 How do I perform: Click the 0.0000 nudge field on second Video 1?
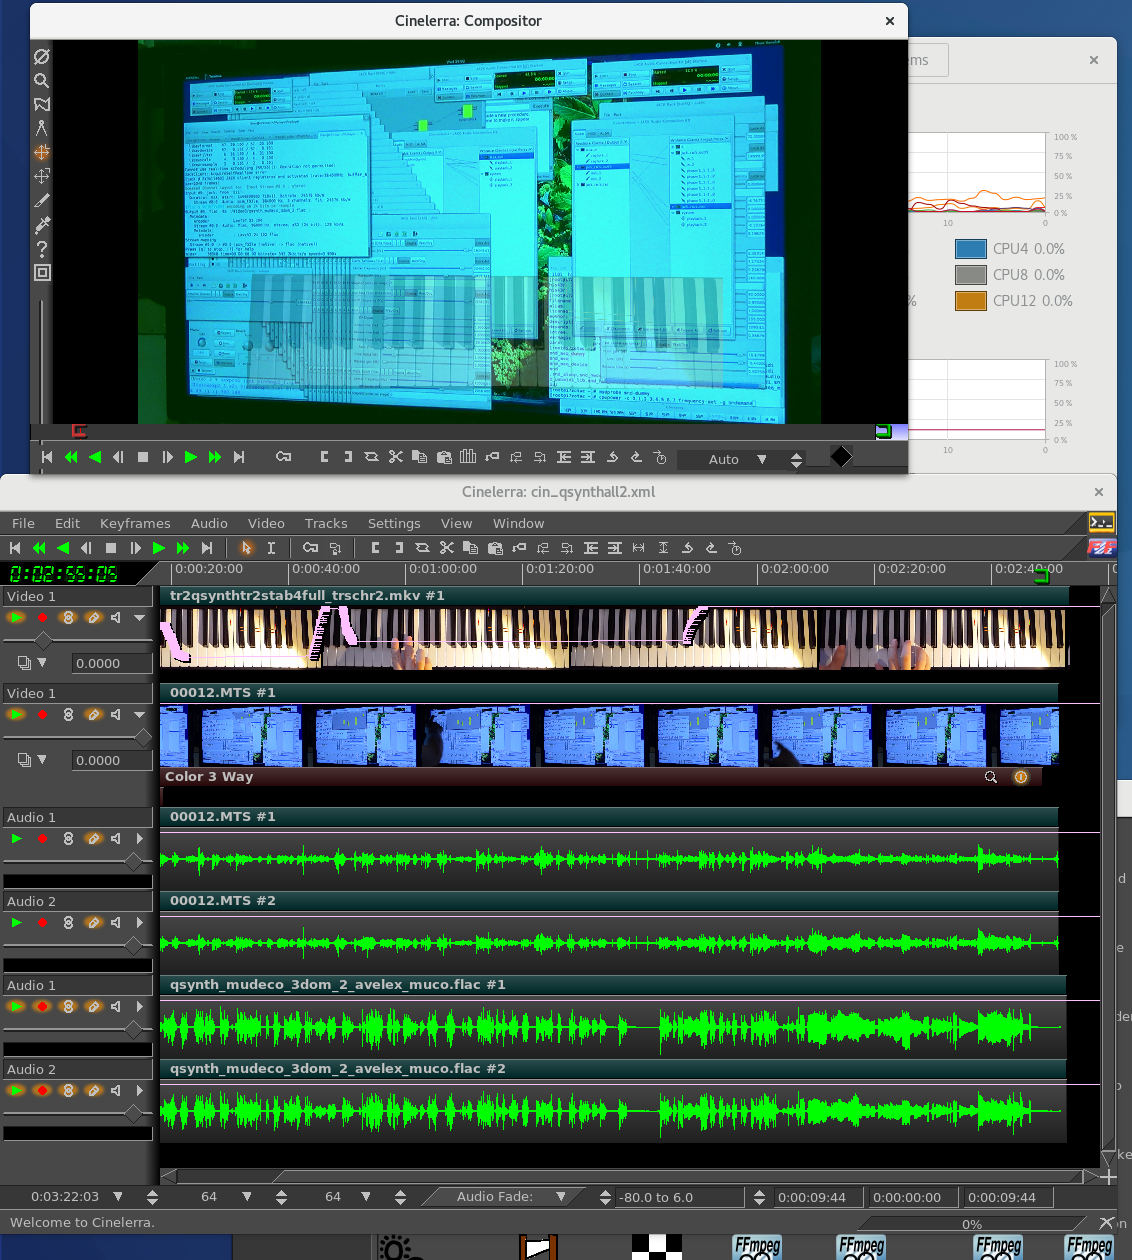(111, 761)
